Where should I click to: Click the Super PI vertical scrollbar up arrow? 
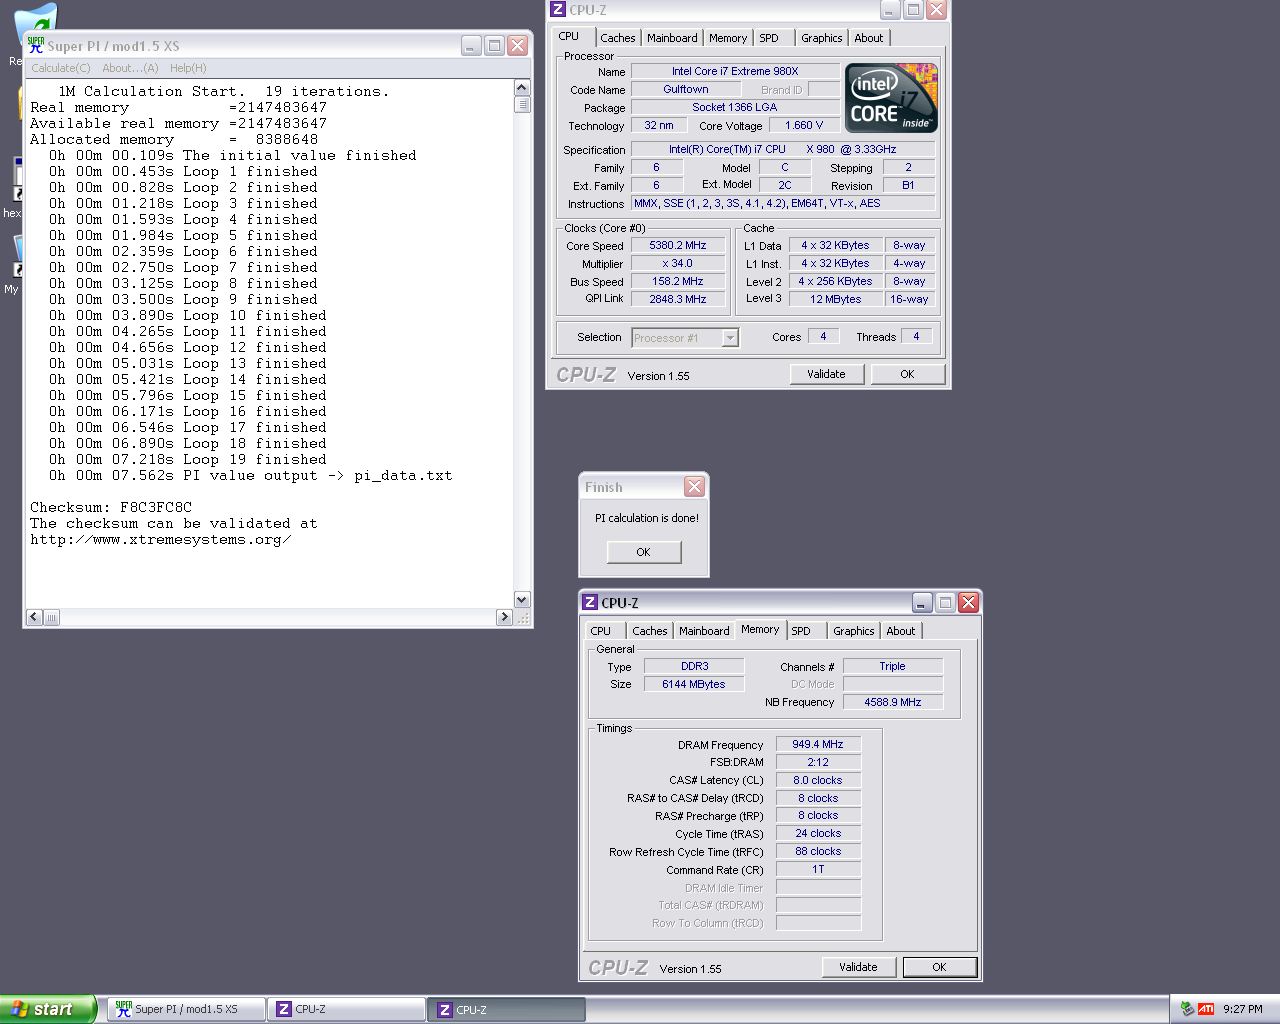coord(522,88)
